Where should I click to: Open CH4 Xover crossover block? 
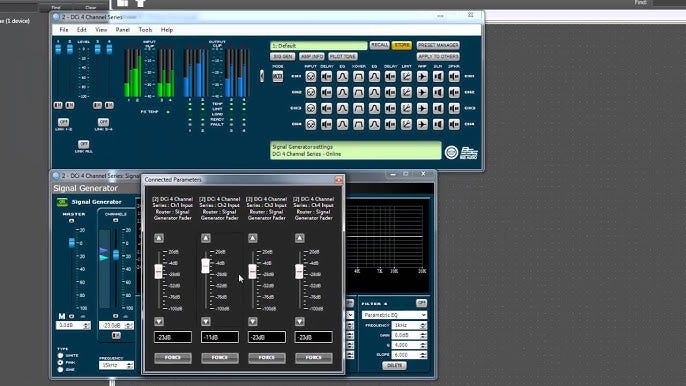(x=358, y=124)
